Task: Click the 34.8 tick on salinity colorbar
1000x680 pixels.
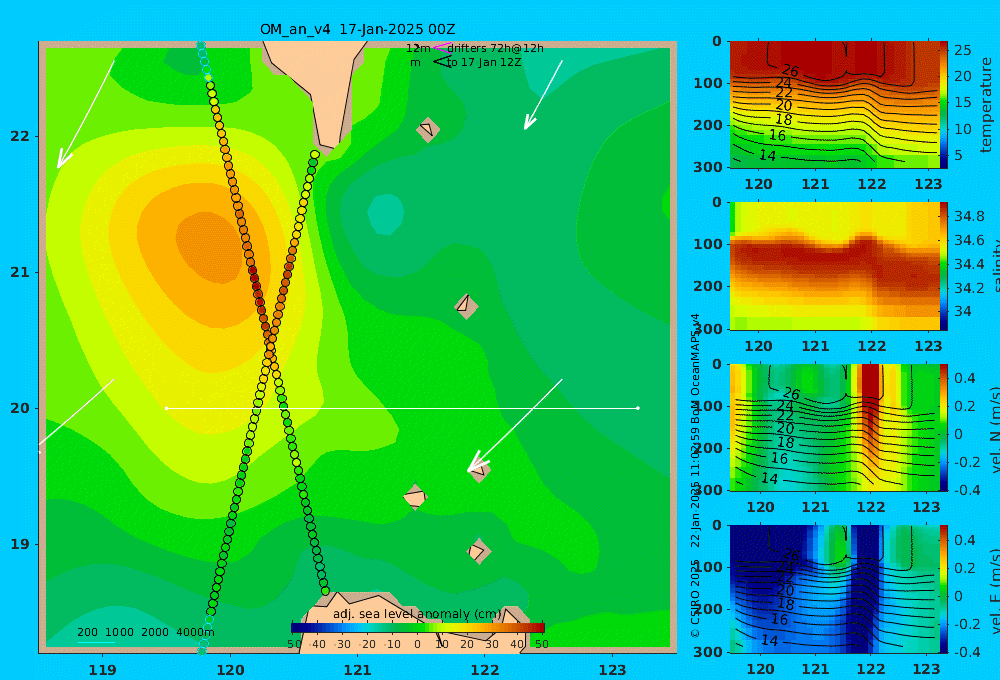Action: coord(969,216)
